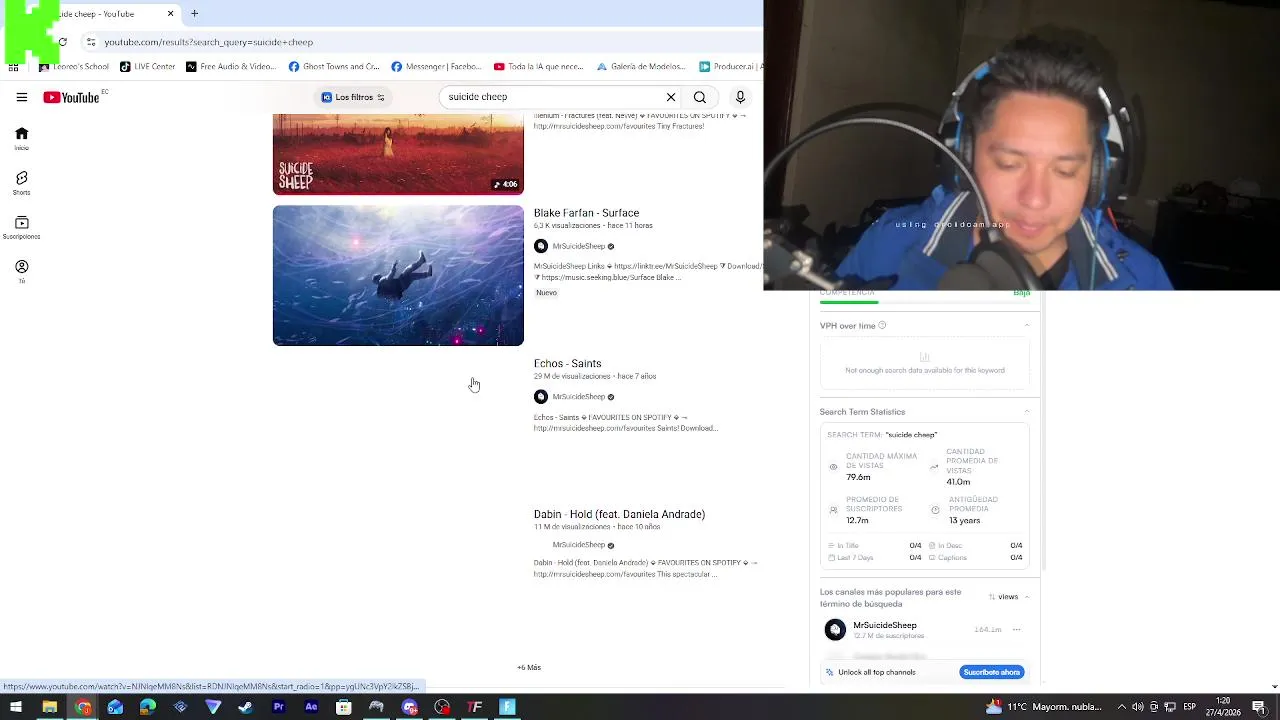Click the 79.6m maximum views value
Image resolution: width=1280 pixels, height=720 pixels.
(858, 477)
